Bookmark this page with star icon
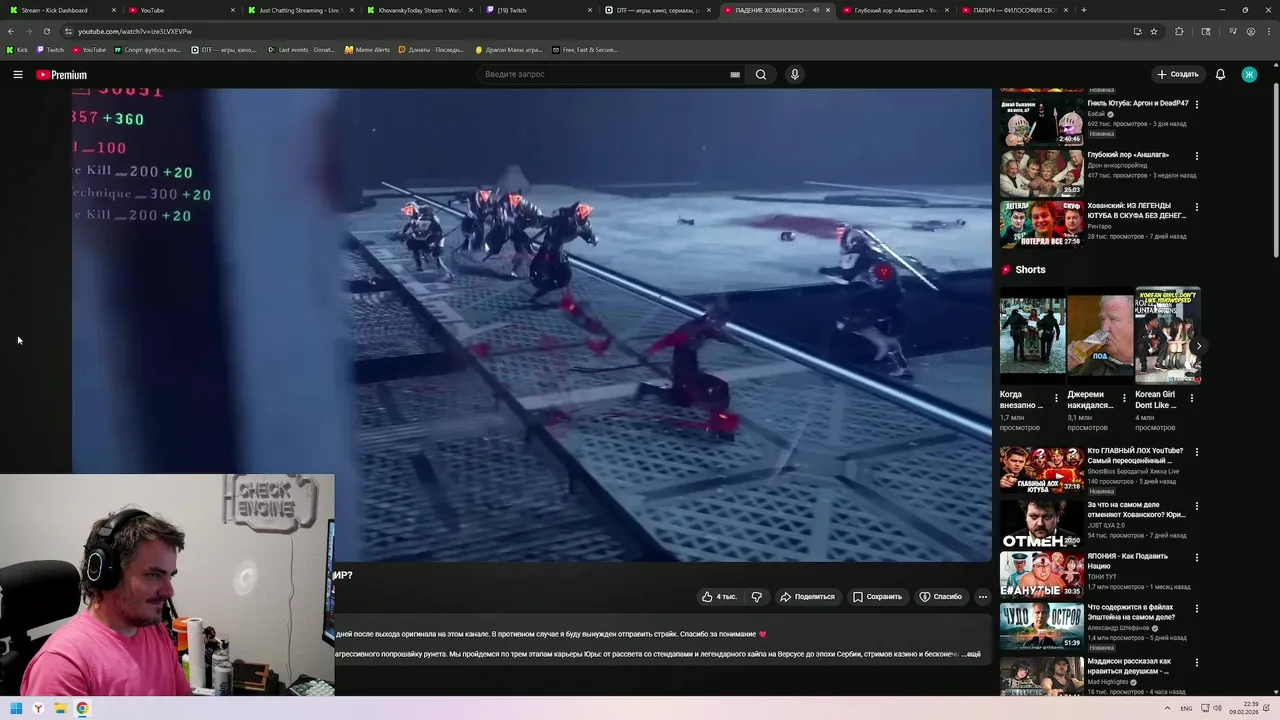 1154,31
